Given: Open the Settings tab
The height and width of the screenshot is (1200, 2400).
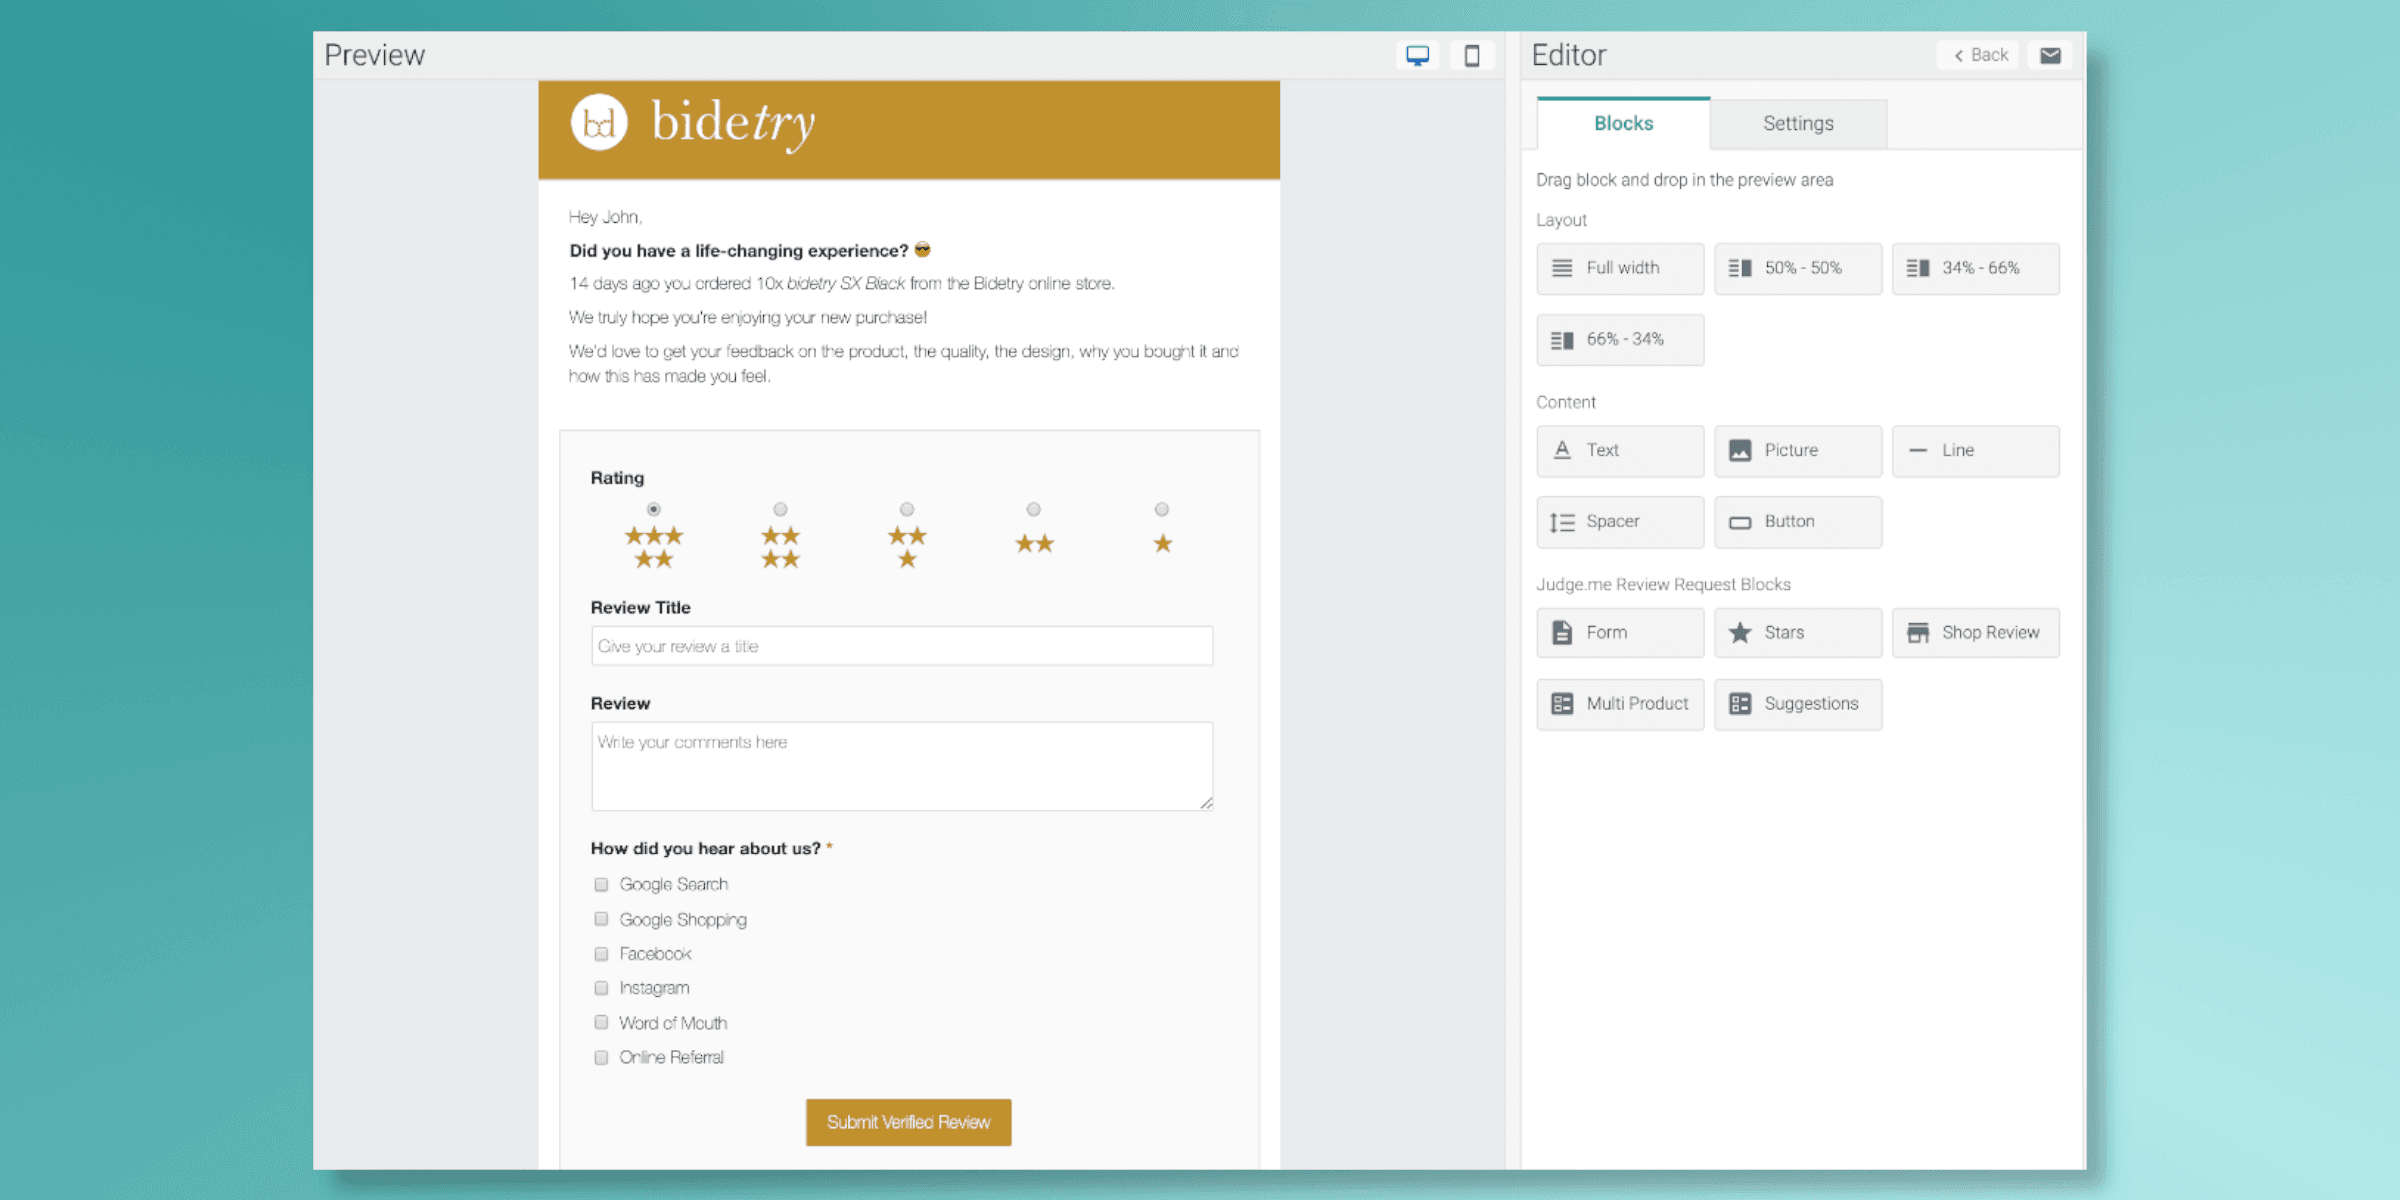Looking at the screenshot, I should tap(1797, 124).
